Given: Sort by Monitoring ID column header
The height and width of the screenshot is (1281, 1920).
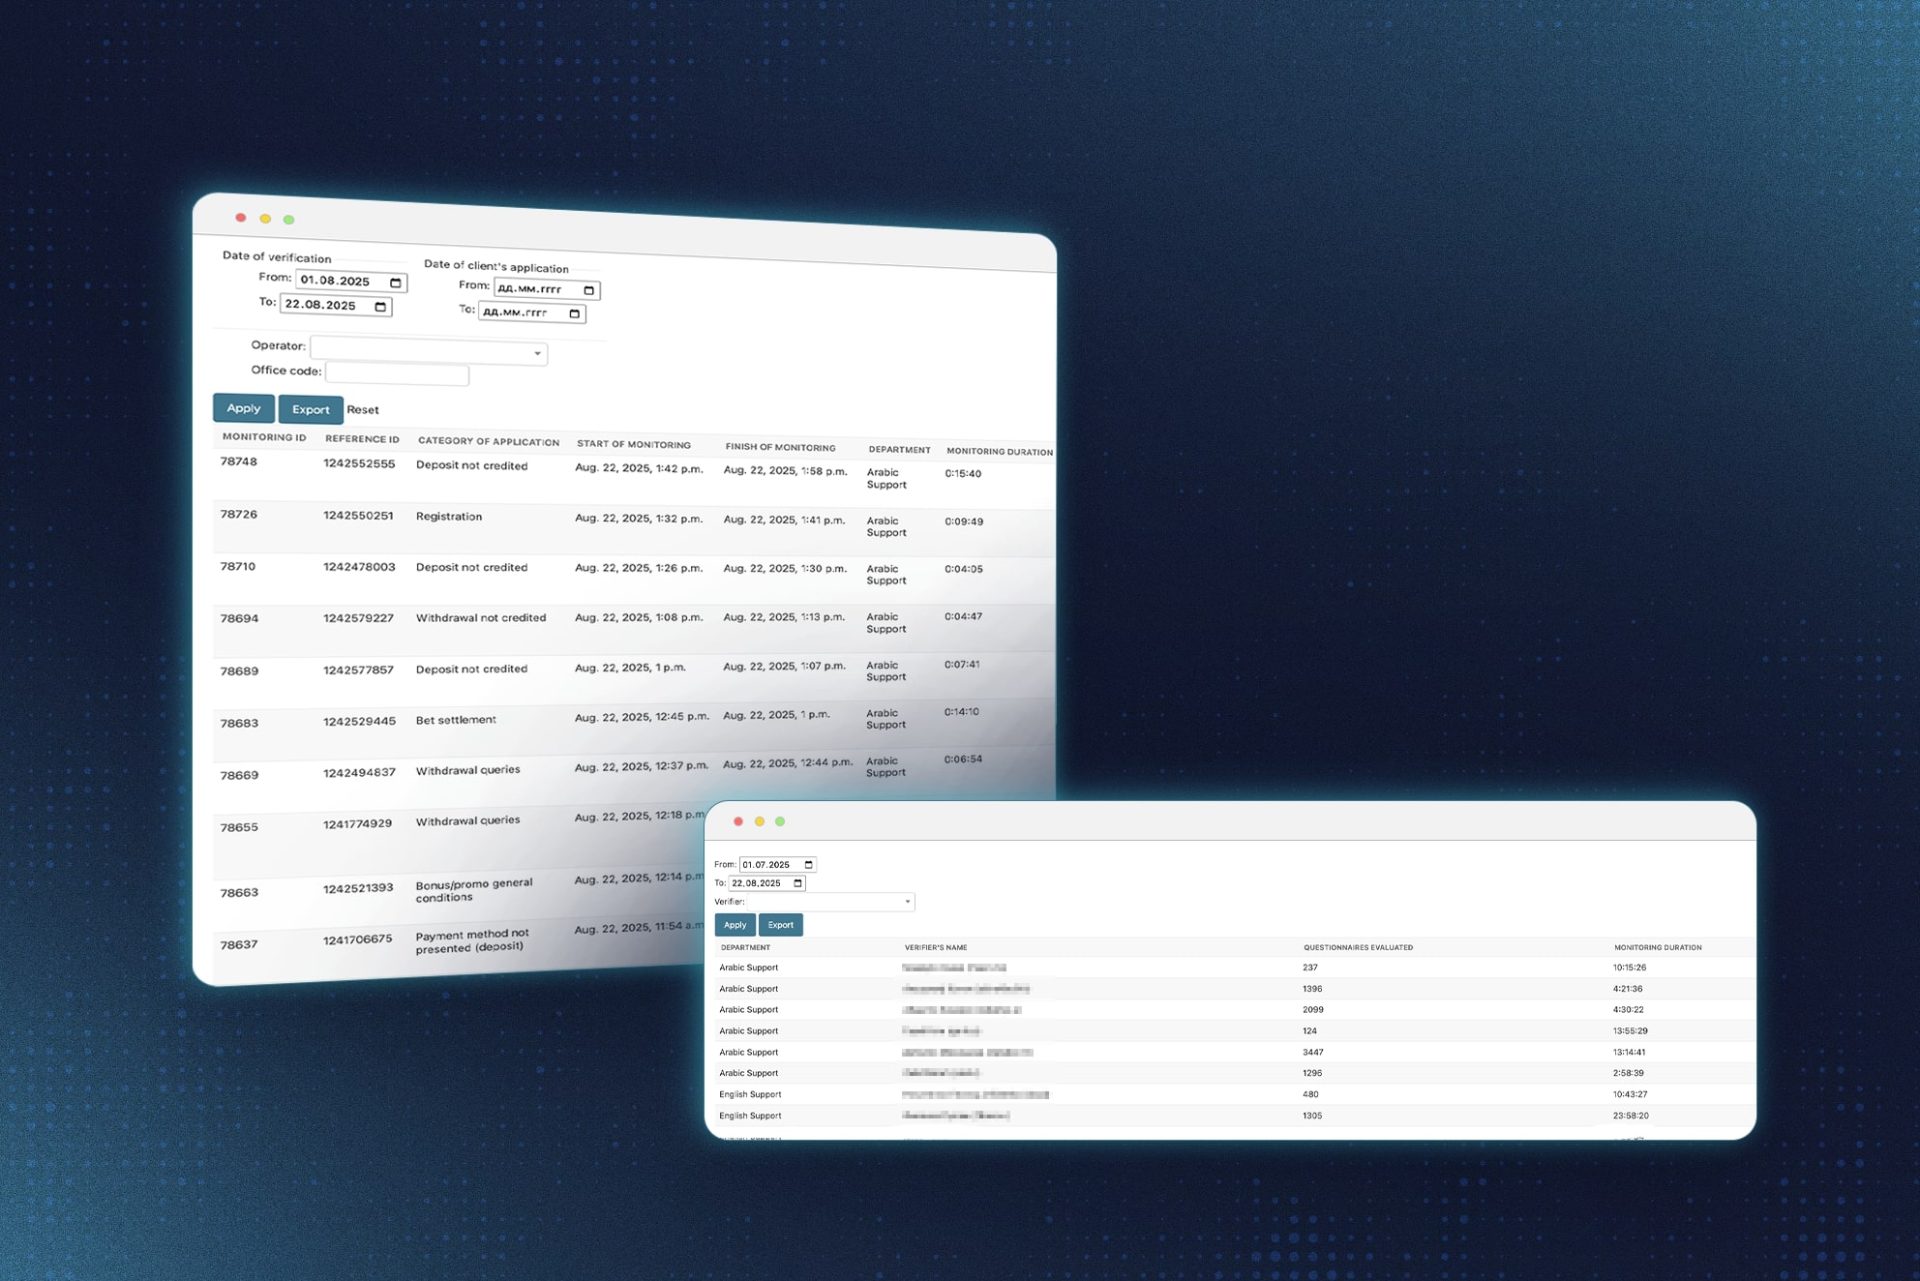Looking at the screenshot, I should click(x=264, y=437).
